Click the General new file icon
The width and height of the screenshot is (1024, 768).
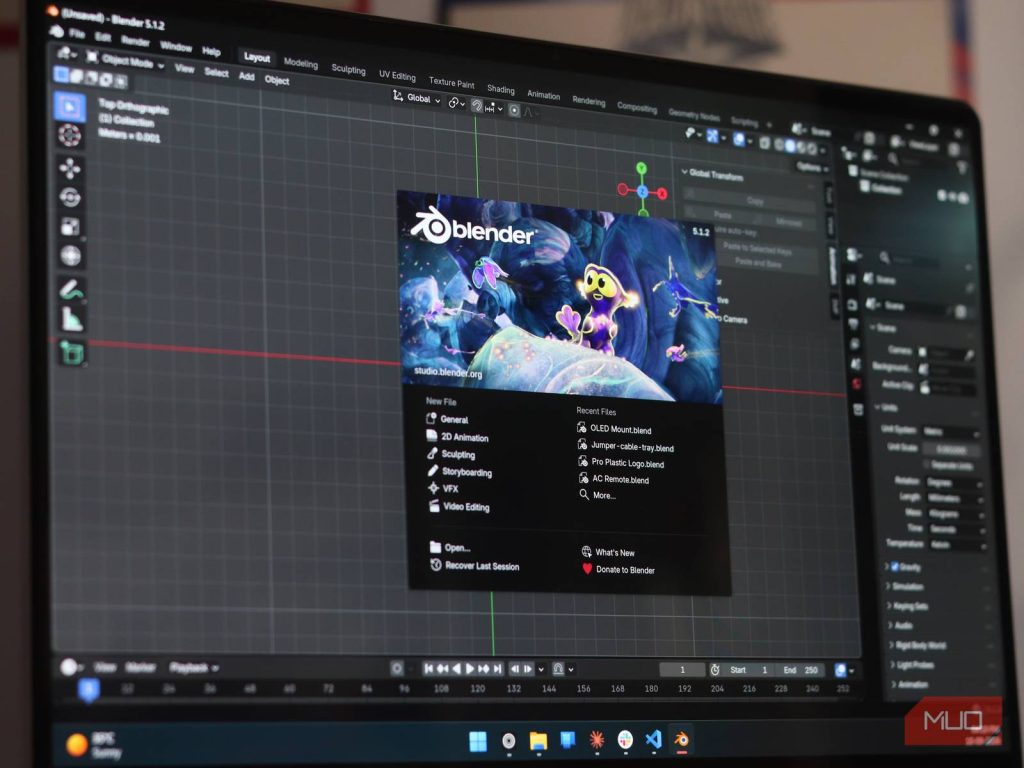point(431,418)
